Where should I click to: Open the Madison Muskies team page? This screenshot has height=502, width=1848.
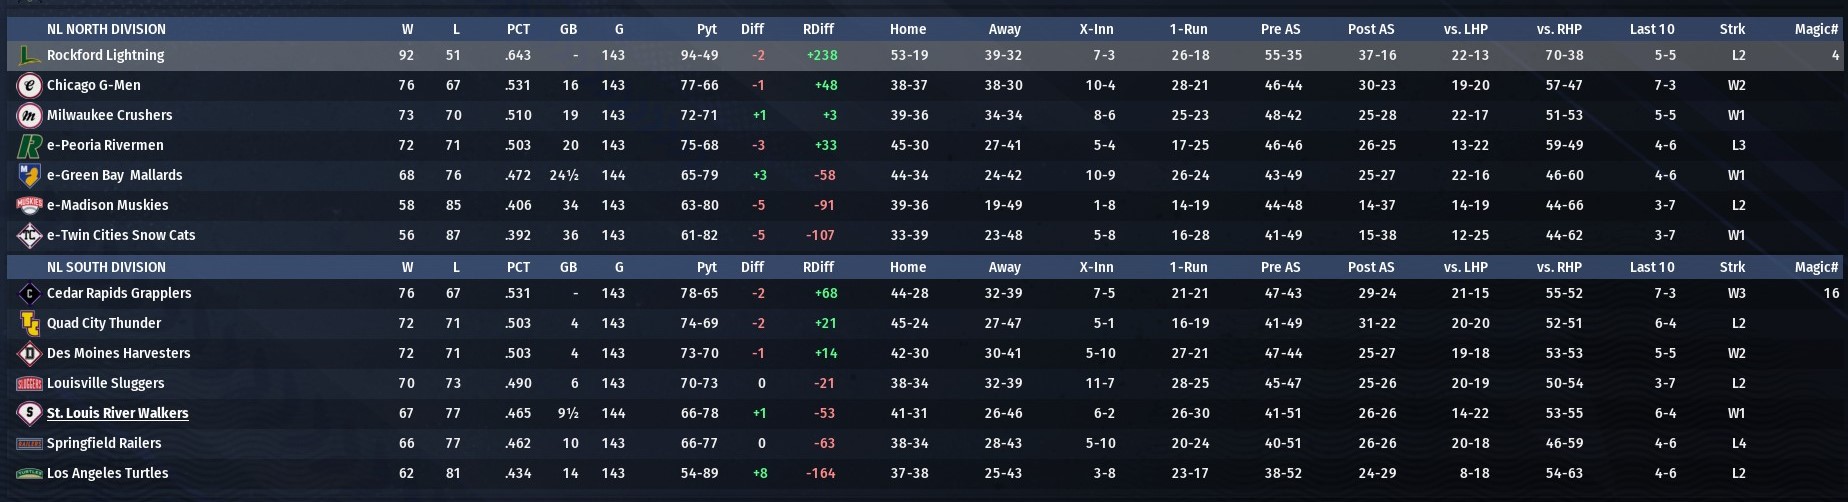pos(107,205)
